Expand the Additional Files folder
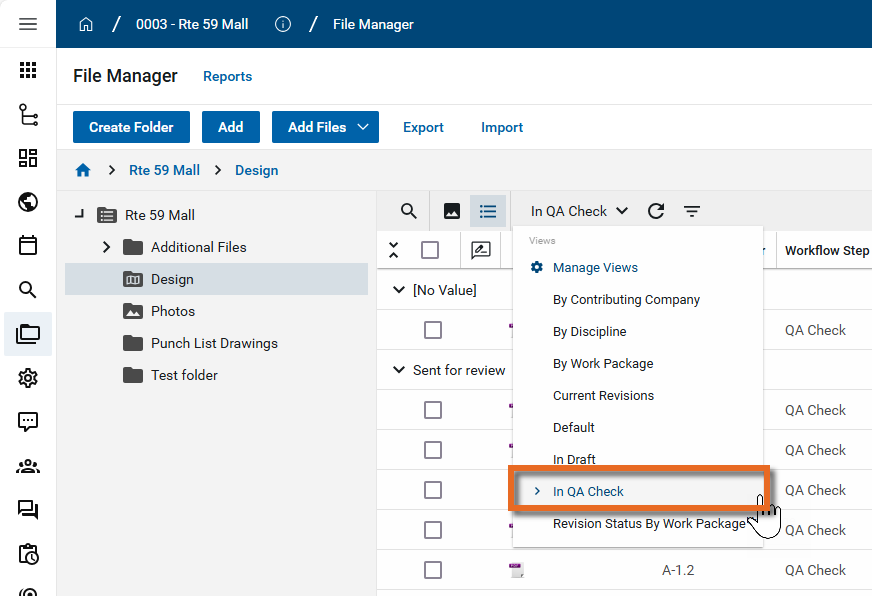872x596 pixels. [x=107, y=247]
